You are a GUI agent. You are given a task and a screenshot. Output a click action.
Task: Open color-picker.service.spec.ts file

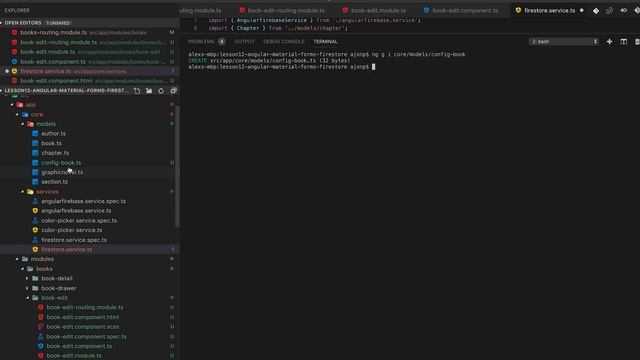(79, 220)
